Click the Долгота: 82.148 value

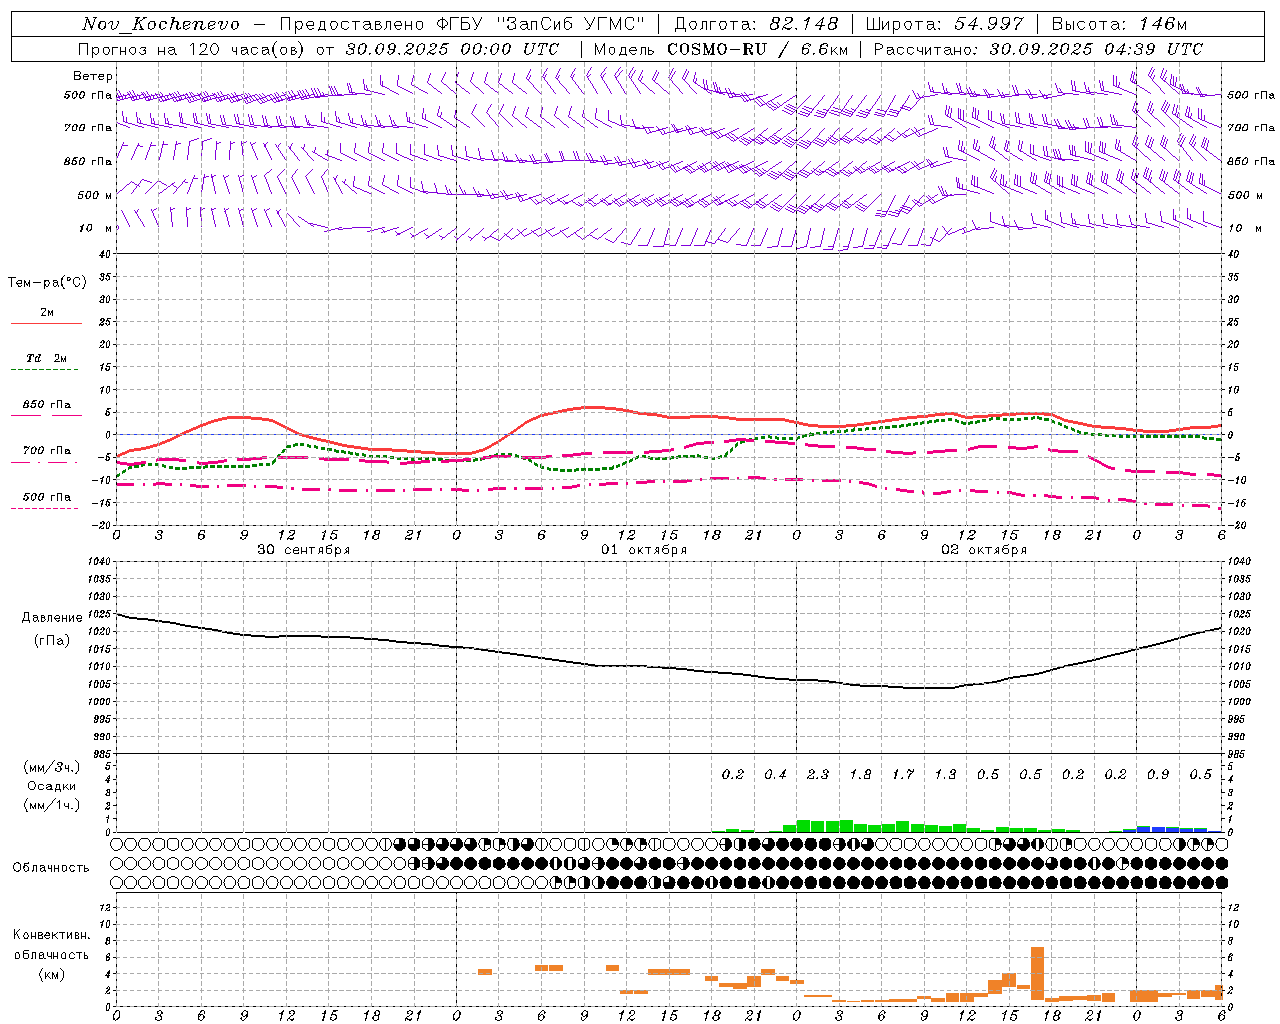(x=756, y=24)
